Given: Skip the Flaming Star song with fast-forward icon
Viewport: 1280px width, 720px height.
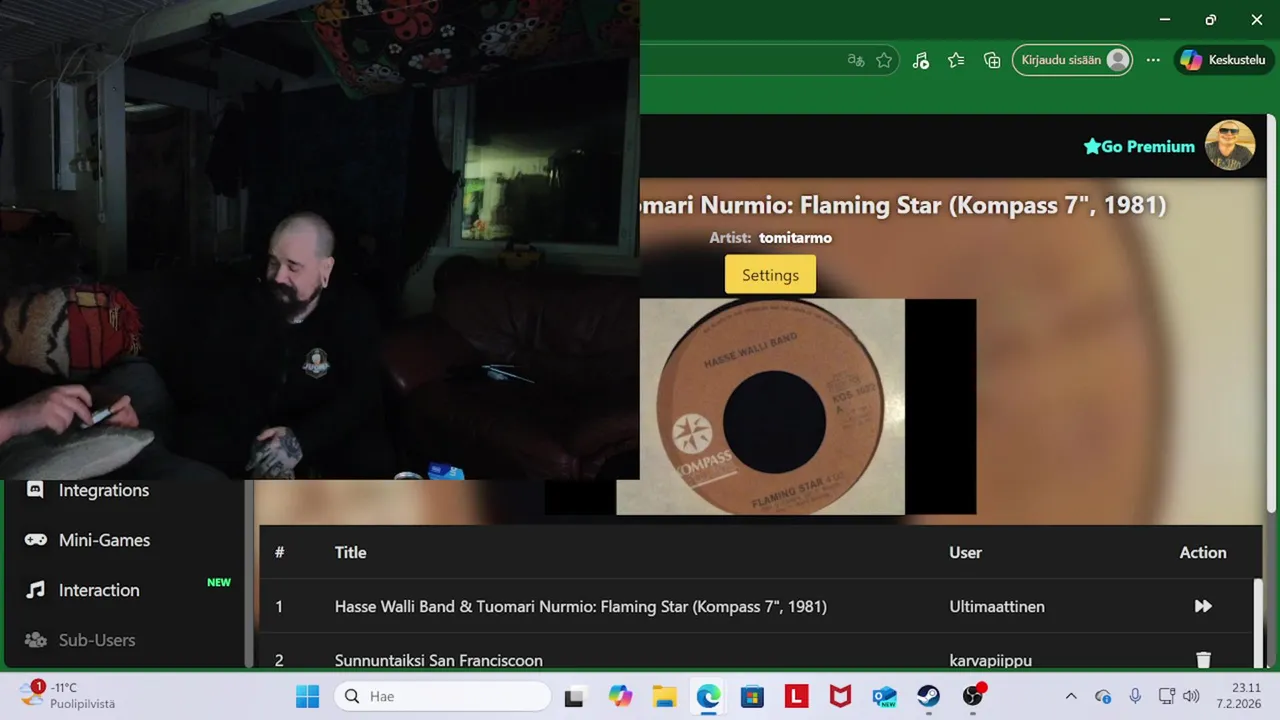Looking at the screenshot, I should pyautogui.click(x=1203, y=606).
